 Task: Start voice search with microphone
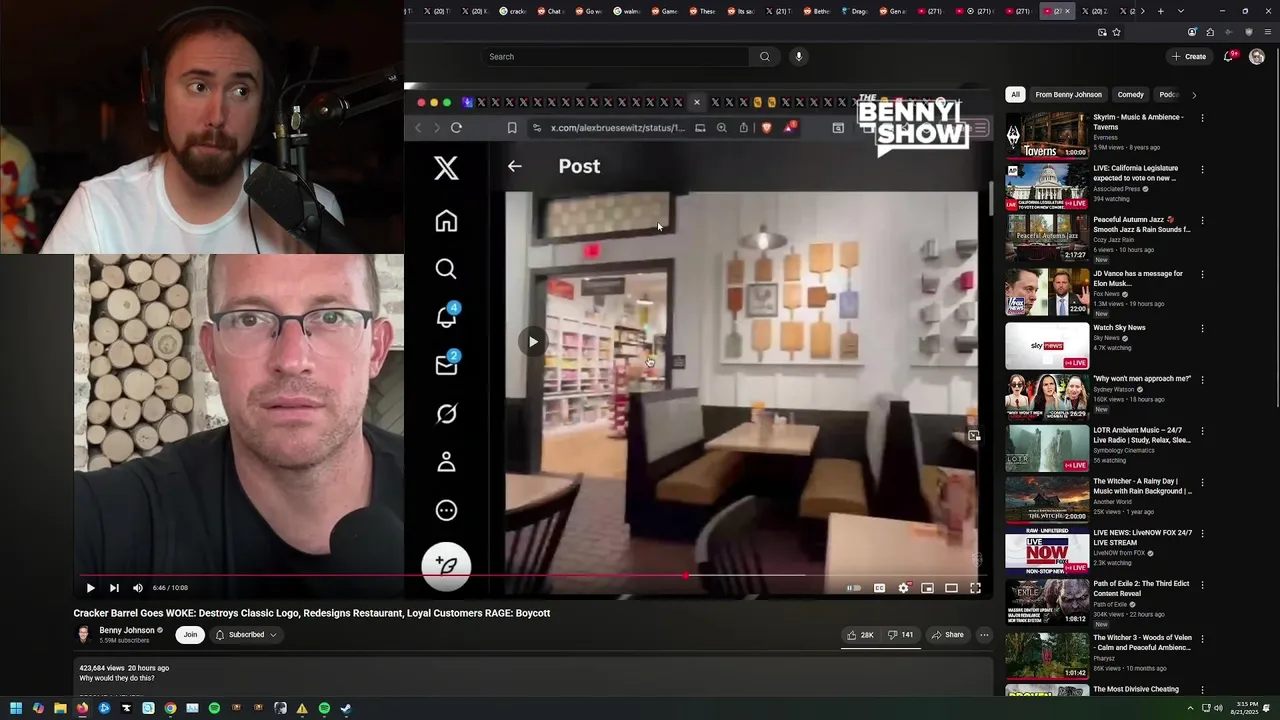pyautogui.click(x=798, y=57)
